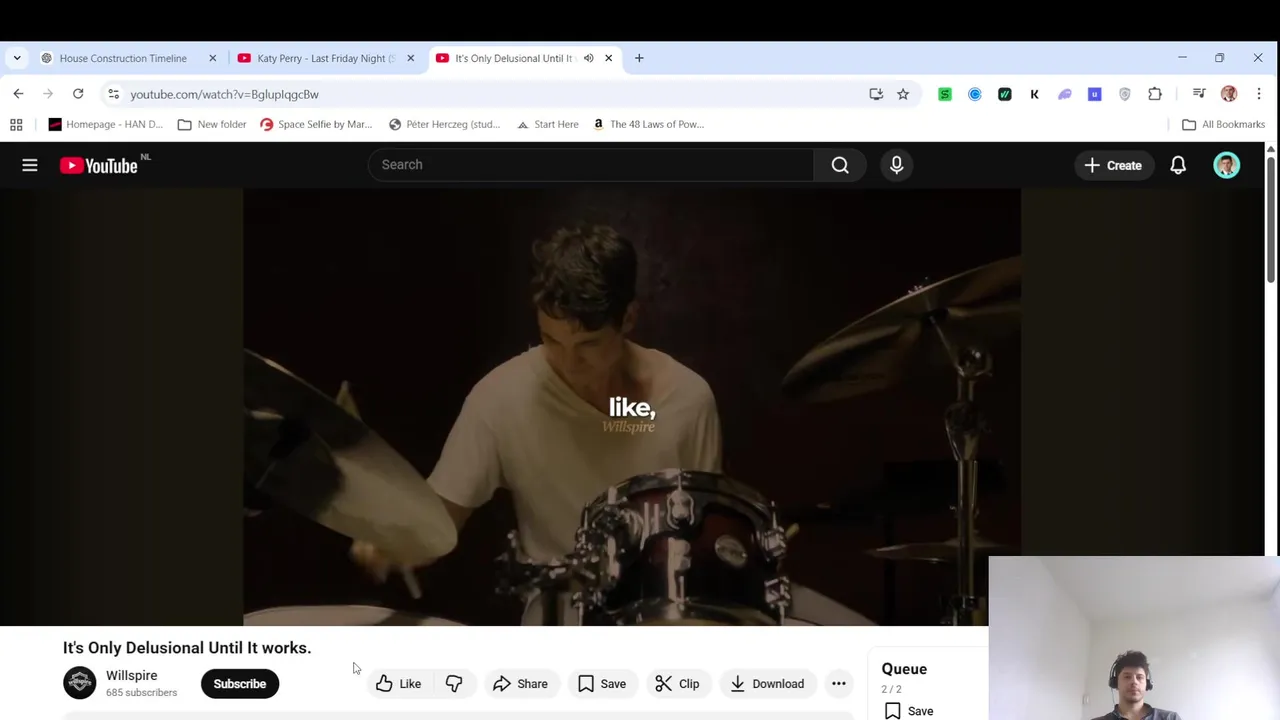Open the dark green checkmark extension
The width and height of the screenshot is (1280, 720).
tap(1005, 94)
